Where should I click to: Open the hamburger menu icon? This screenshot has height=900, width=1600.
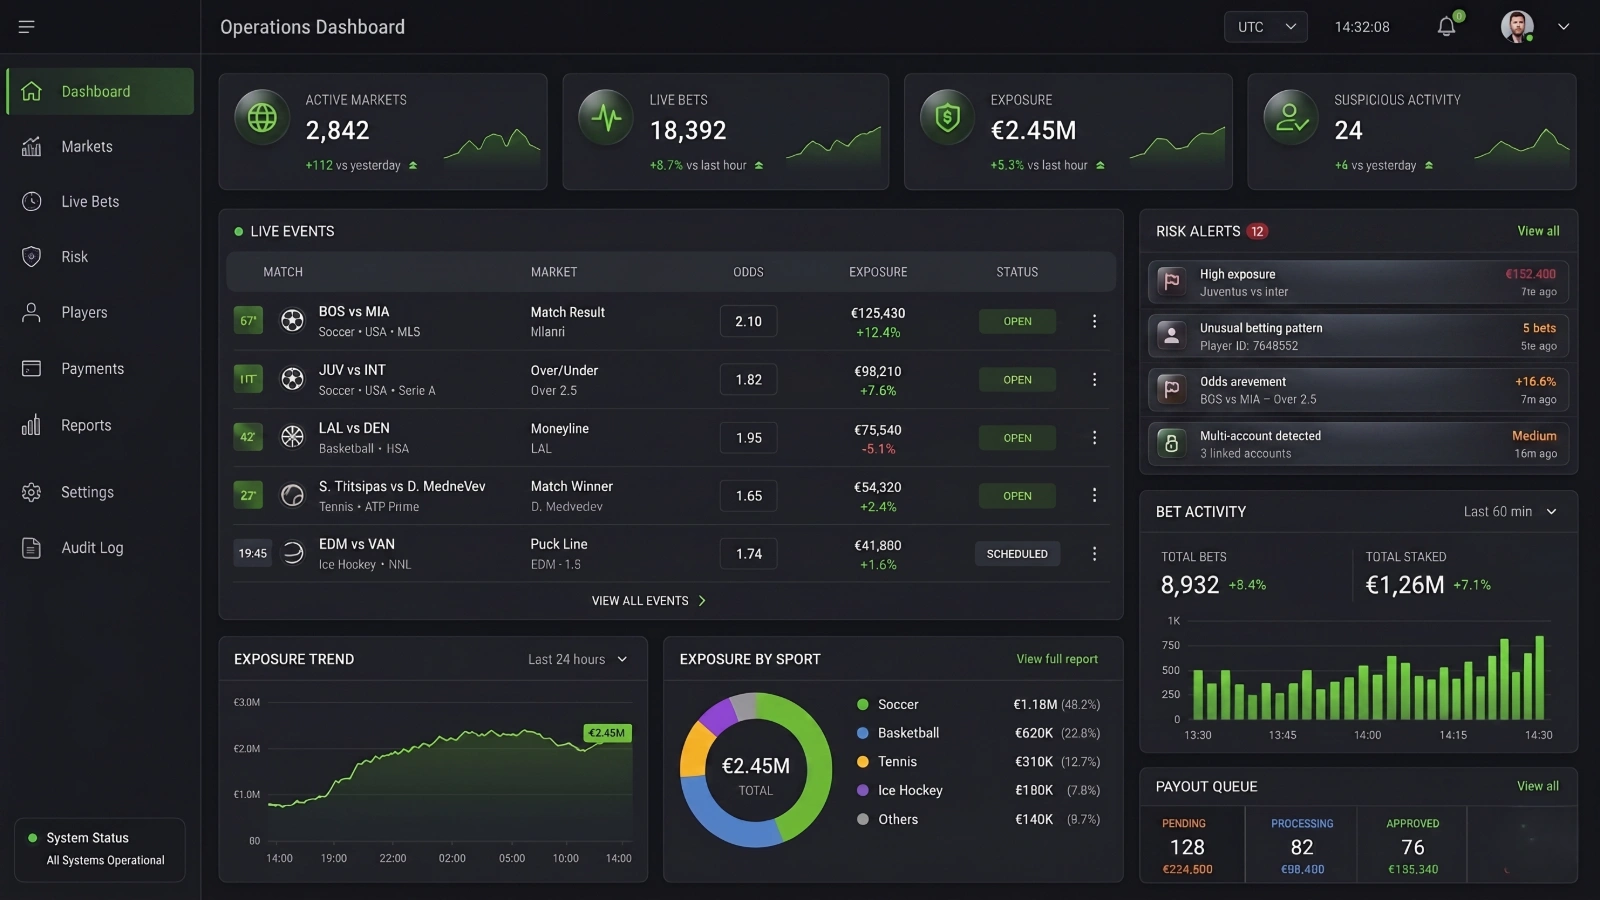click(x=27, y=27)
